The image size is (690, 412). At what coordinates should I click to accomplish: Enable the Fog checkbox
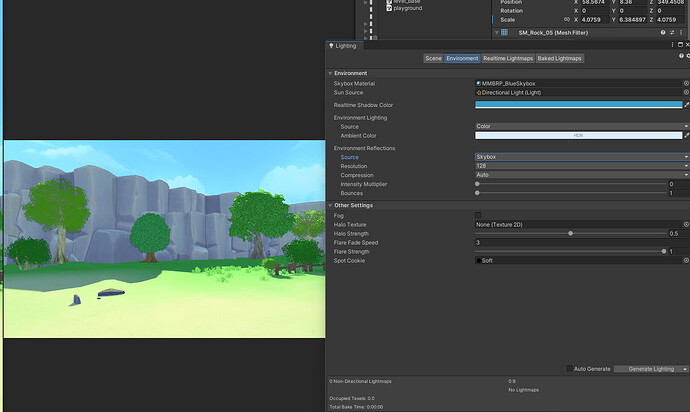[478, 215]
